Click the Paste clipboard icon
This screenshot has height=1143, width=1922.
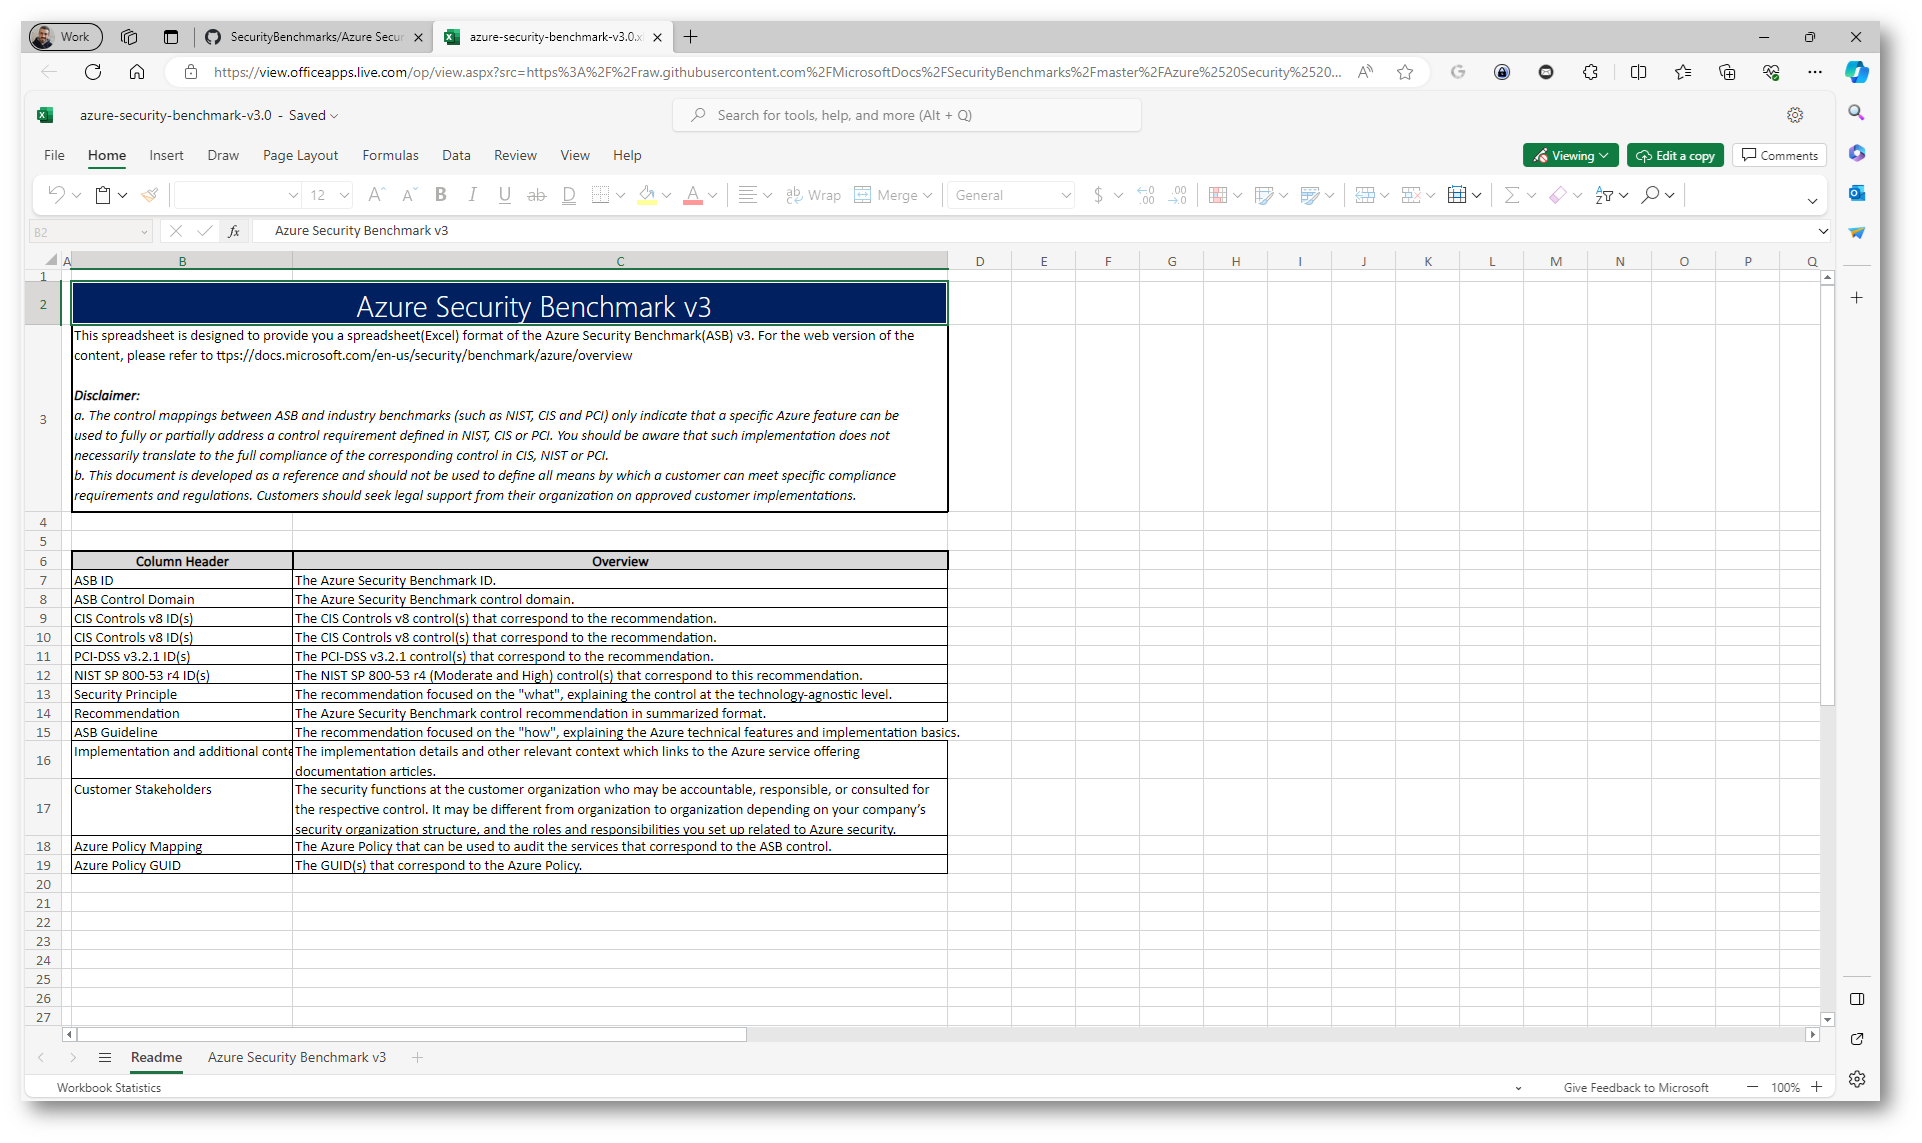pyautogui.click(x=103, y=195)
